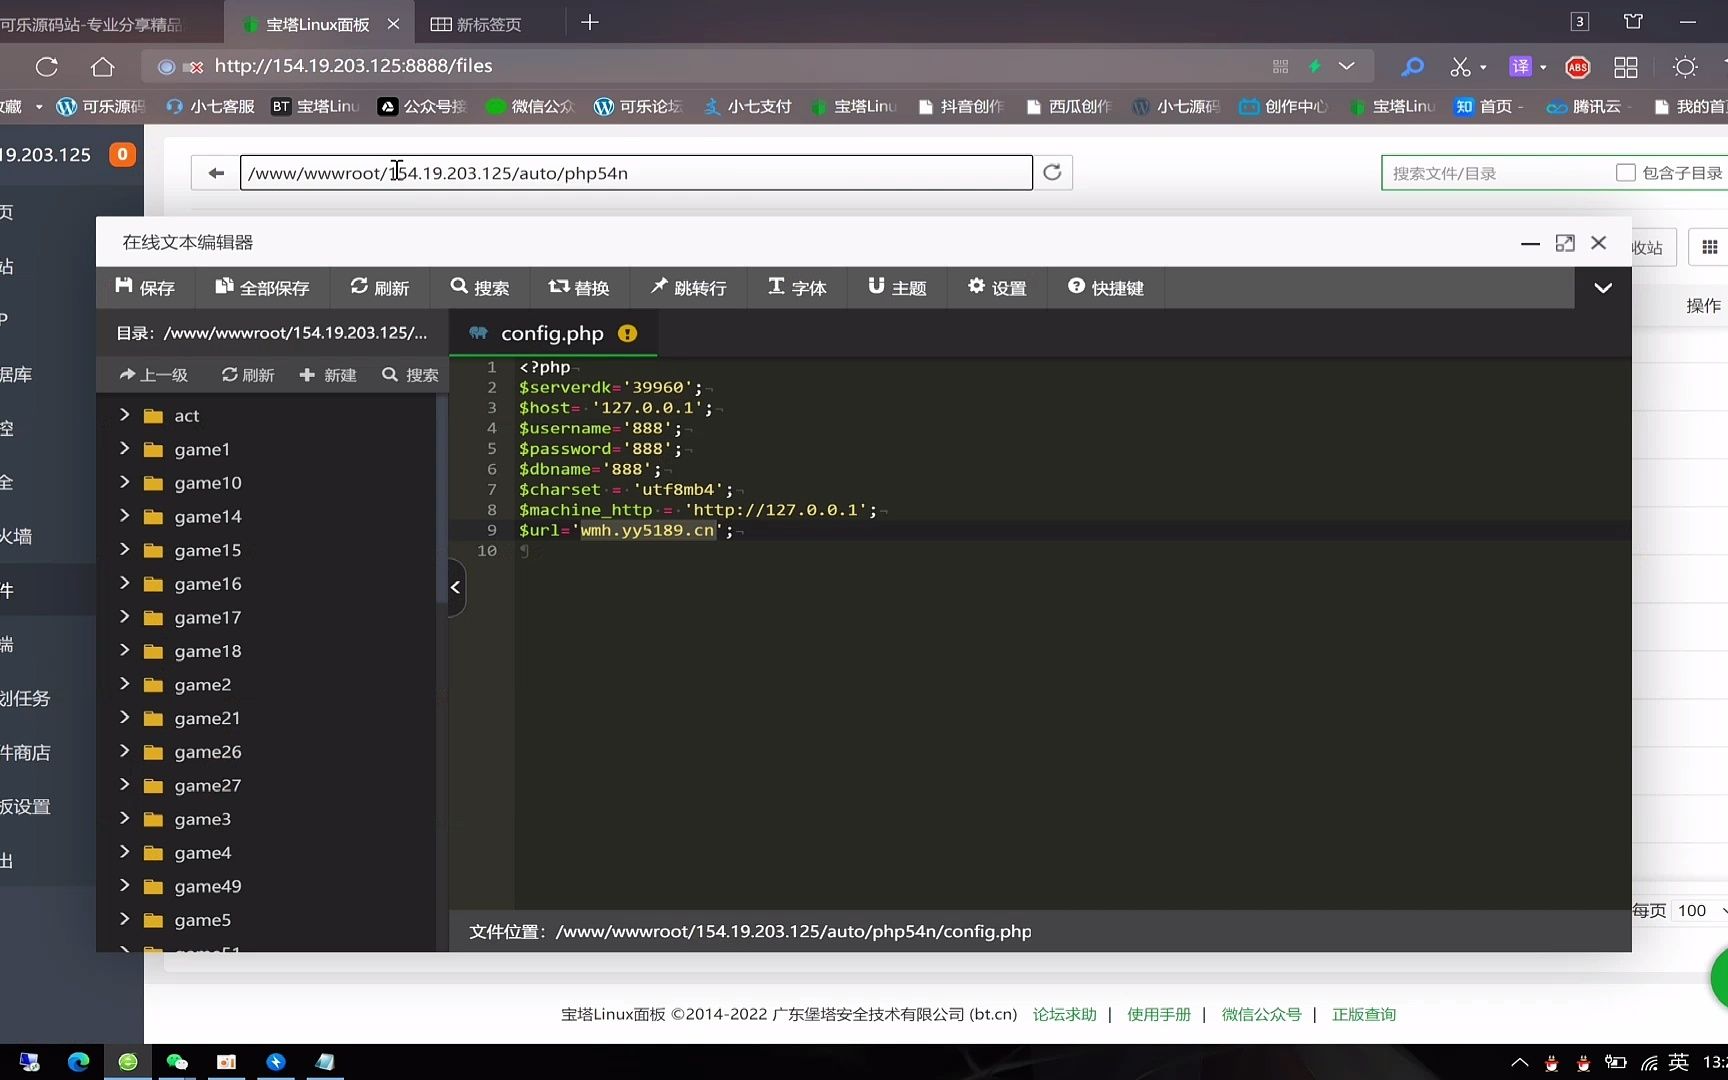Select the game27 folder in the tree
1728x1080 pixels.
(208, 786)
